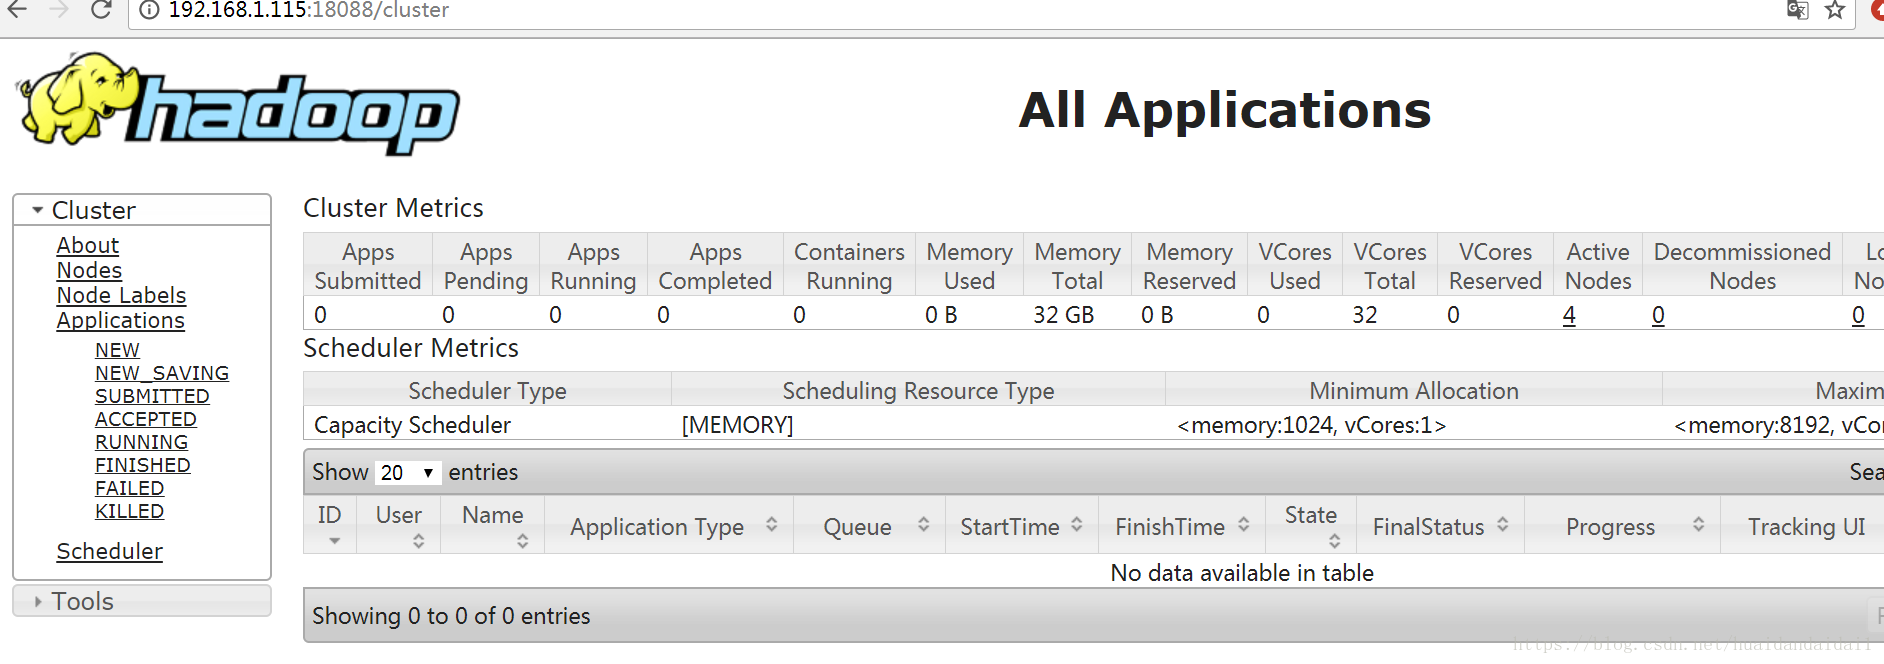Click the Scheduler Metrics heading

pyautogui.click(x=411, y=348)
